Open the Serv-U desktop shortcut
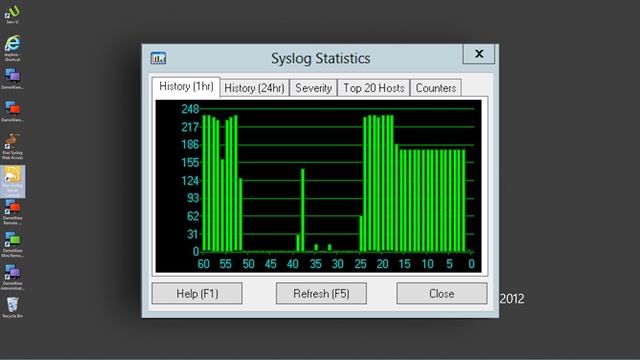 tap(12, 13)
